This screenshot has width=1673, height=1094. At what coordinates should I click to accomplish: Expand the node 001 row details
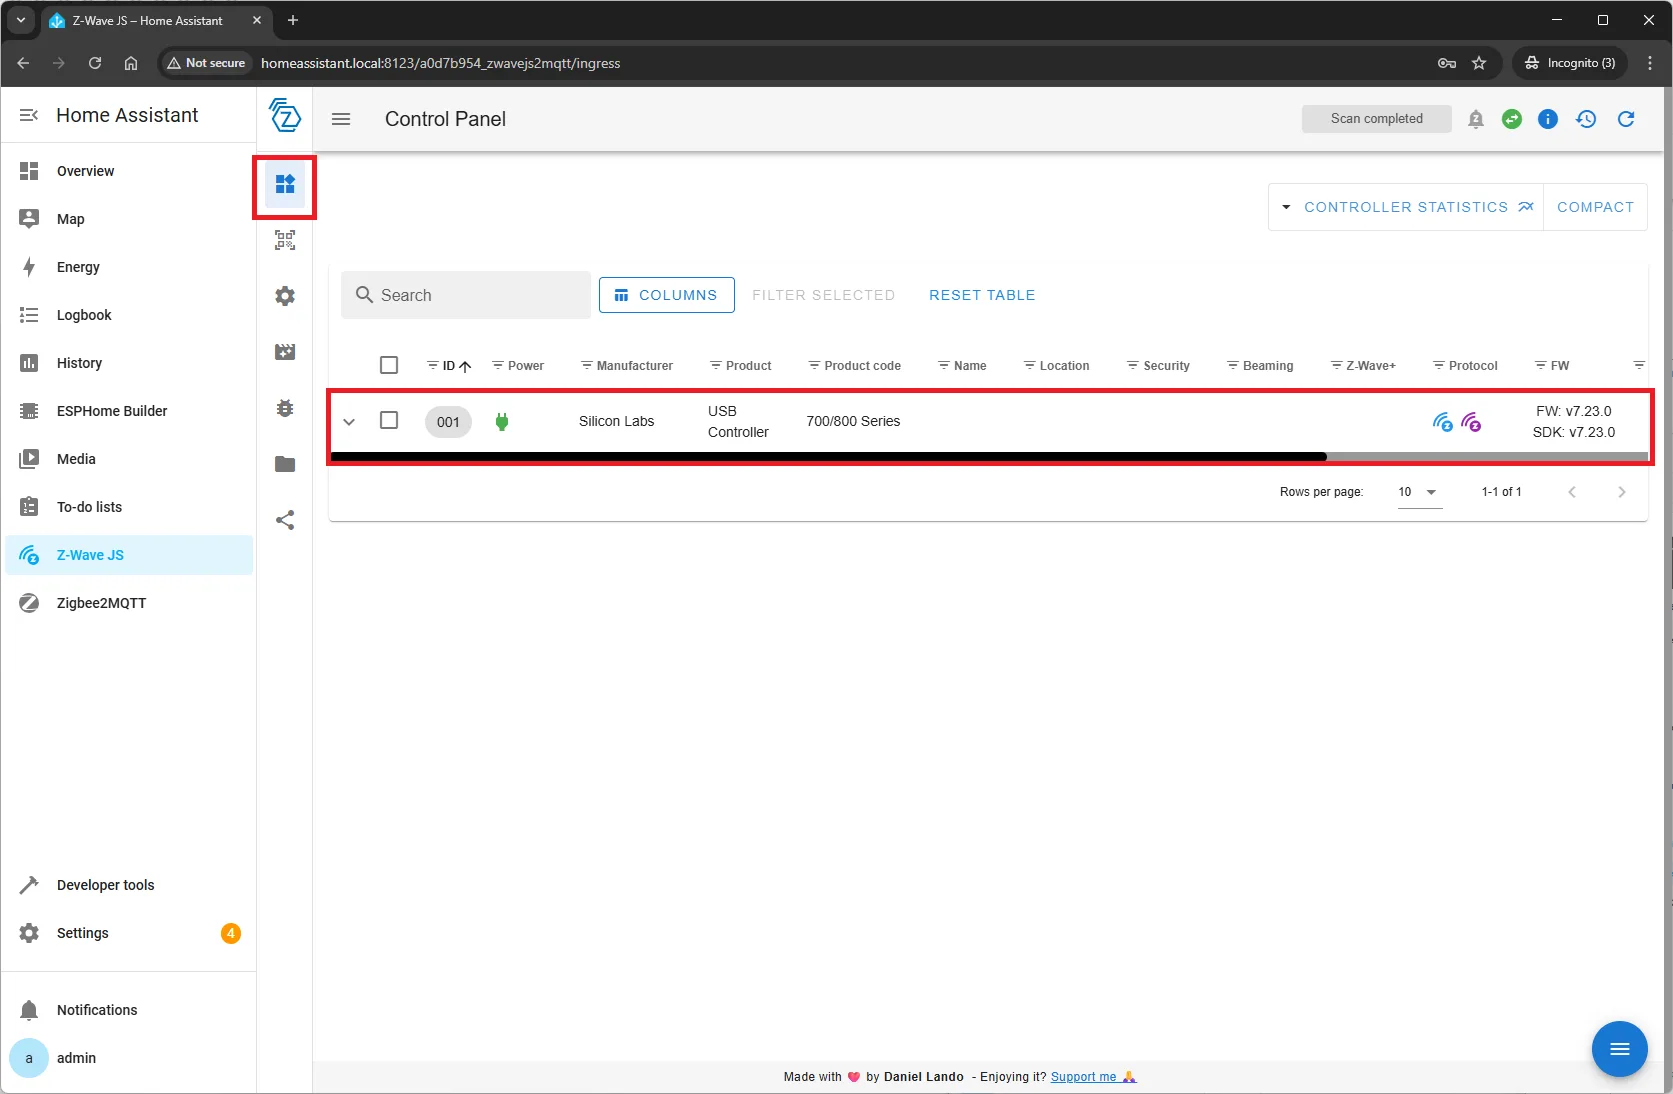[x=349, y=422]
